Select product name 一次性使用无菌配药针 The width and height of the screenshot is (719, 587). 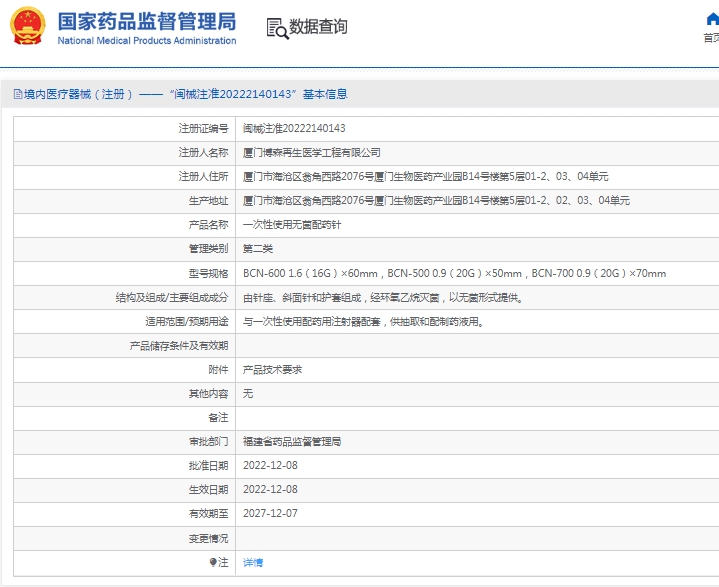pyautogui.click(x=292, y=225)
